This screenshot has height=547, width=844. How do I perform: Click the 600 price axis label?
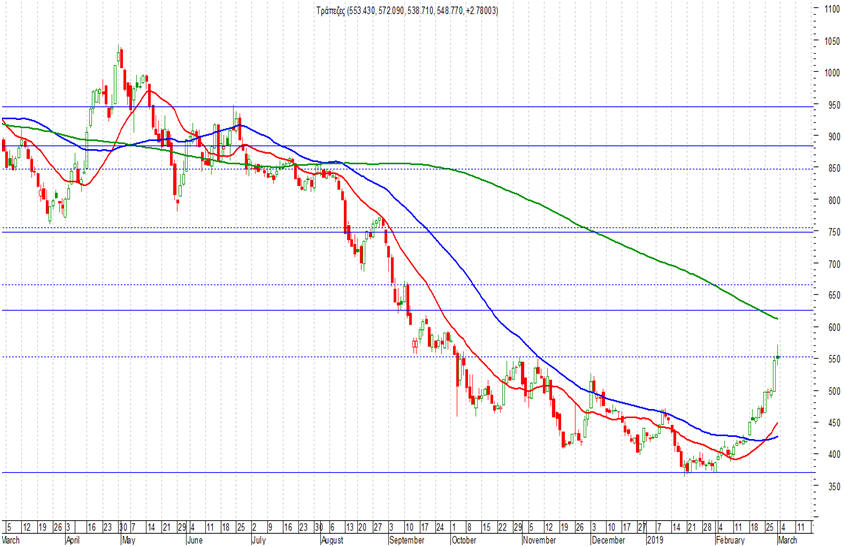pyautogui.click(x=834, y=327)
